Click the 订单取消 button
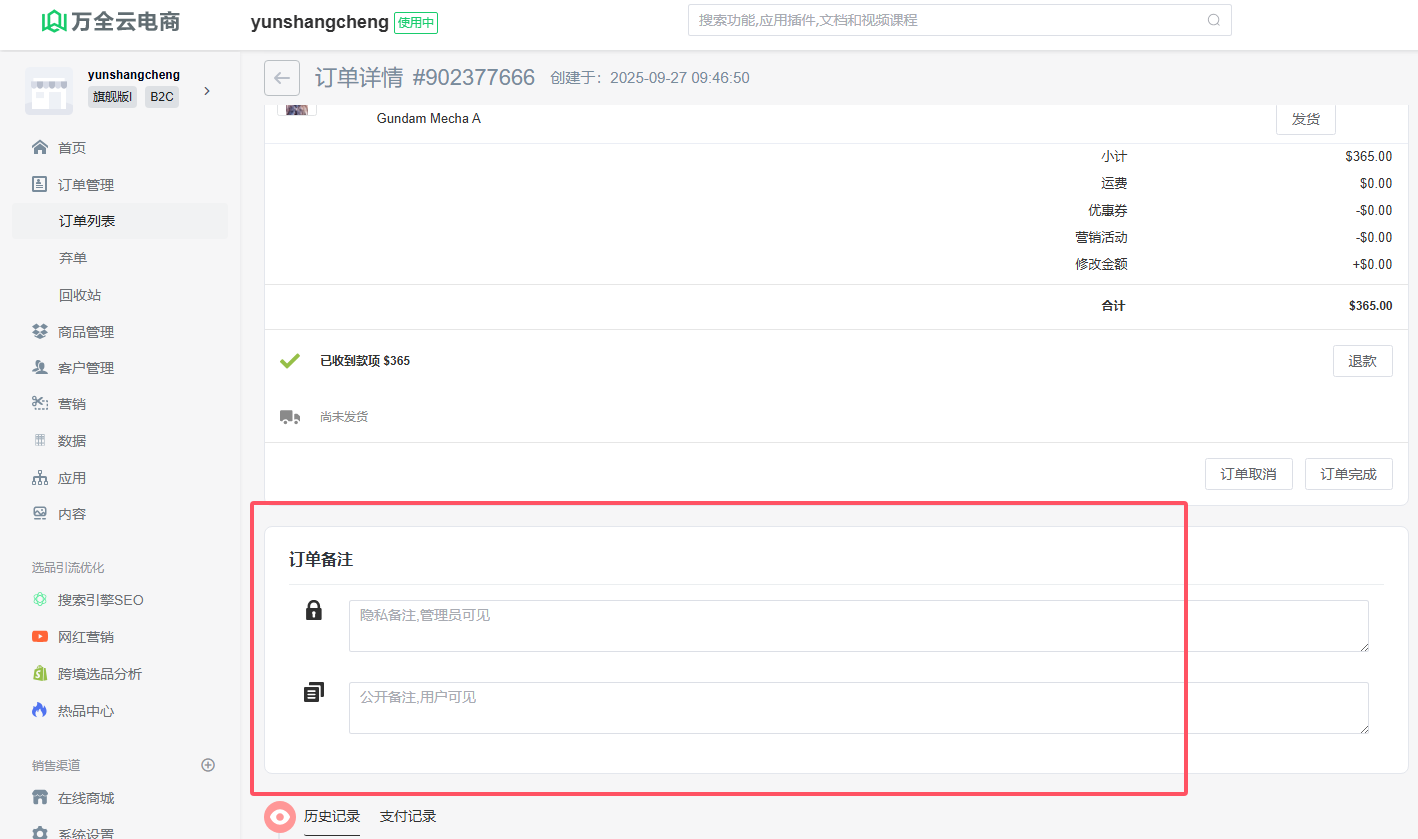The height and width of the screenshot is (839, 1418). (1248, 474)
